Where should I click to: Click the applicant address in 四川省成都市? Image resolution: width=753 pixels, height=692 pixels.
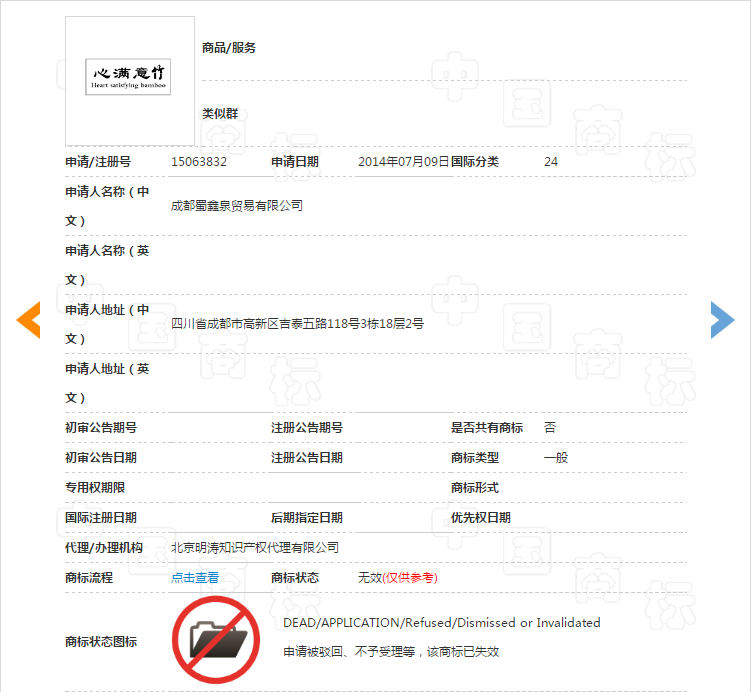297,324
